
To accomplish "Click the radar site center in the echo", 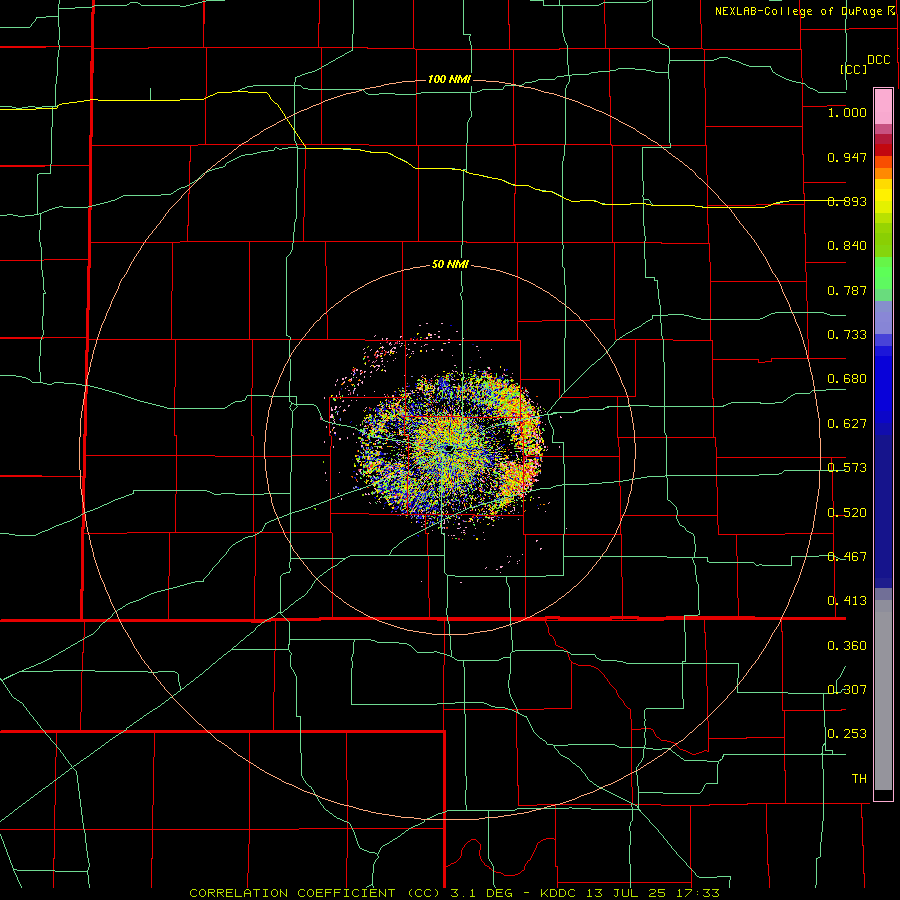I will [x=449, y=447].
